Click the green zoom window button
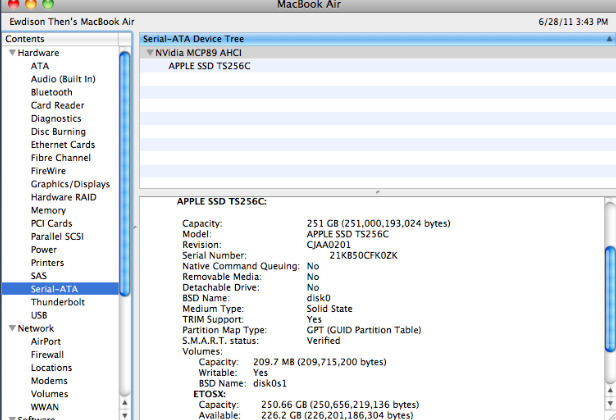This screenshot has width=616, height=420. click(x=48, y=4)
